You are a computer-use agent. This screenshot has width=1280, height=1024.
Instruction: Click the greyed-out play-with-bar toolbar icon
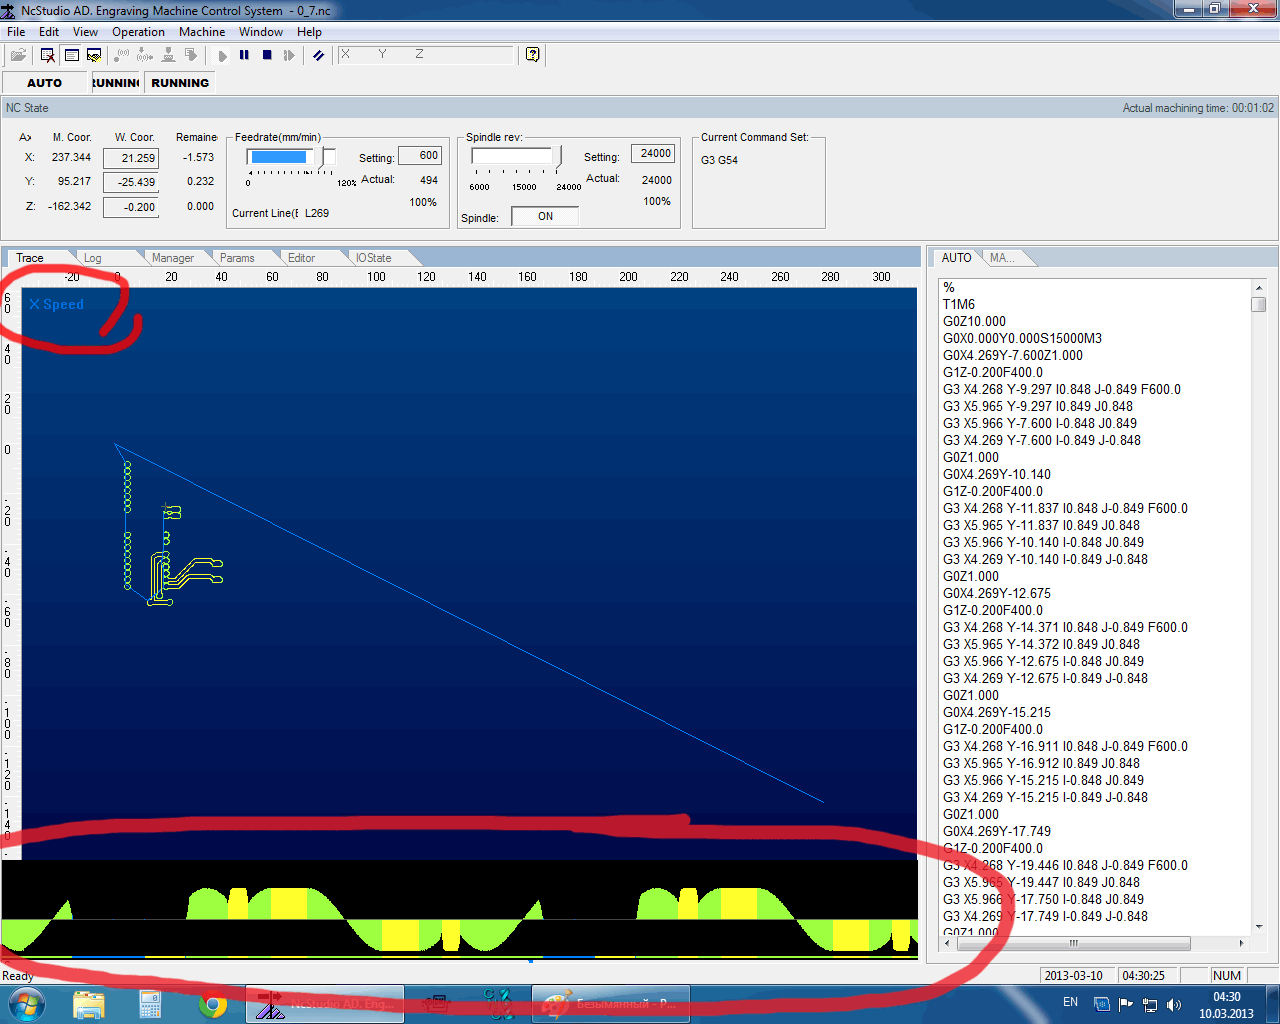(289, 55)
